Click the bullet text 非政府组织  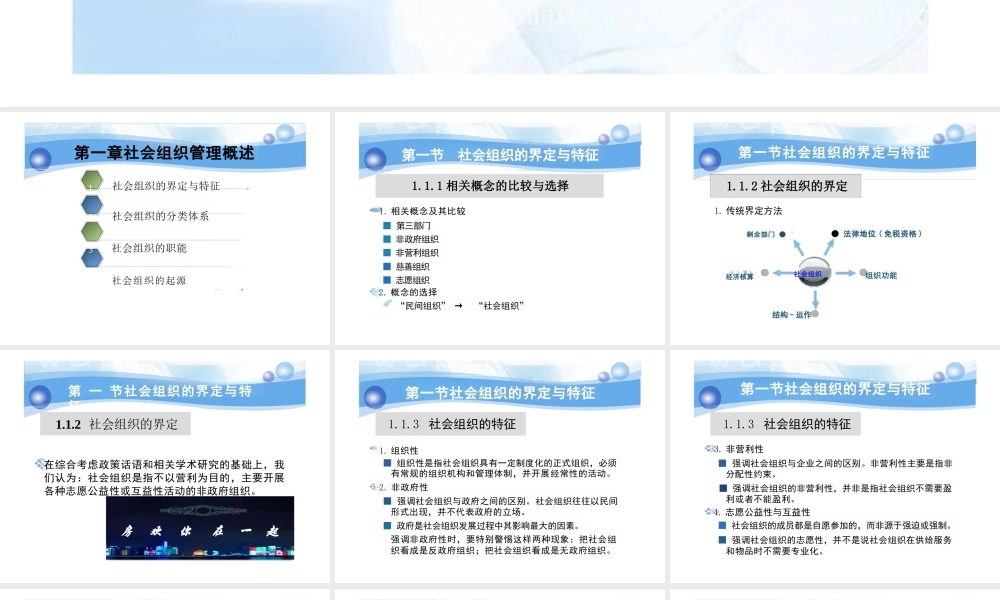(x=417, y=239)
